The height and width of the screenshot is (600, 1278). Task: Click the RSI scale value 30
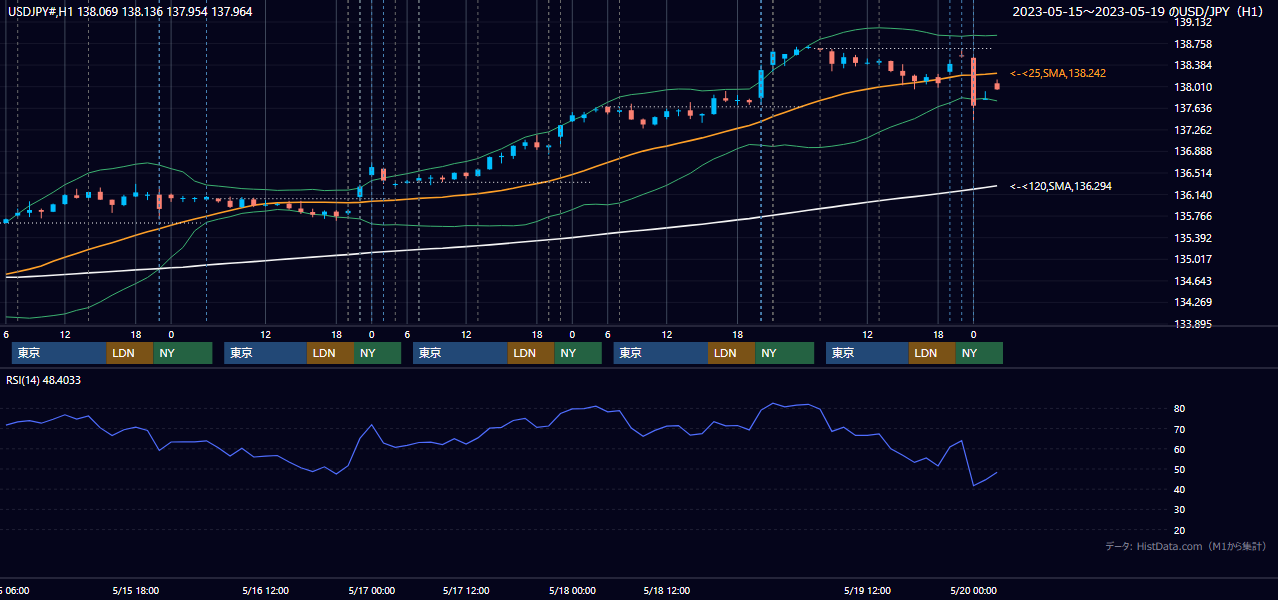(1180, 509)
